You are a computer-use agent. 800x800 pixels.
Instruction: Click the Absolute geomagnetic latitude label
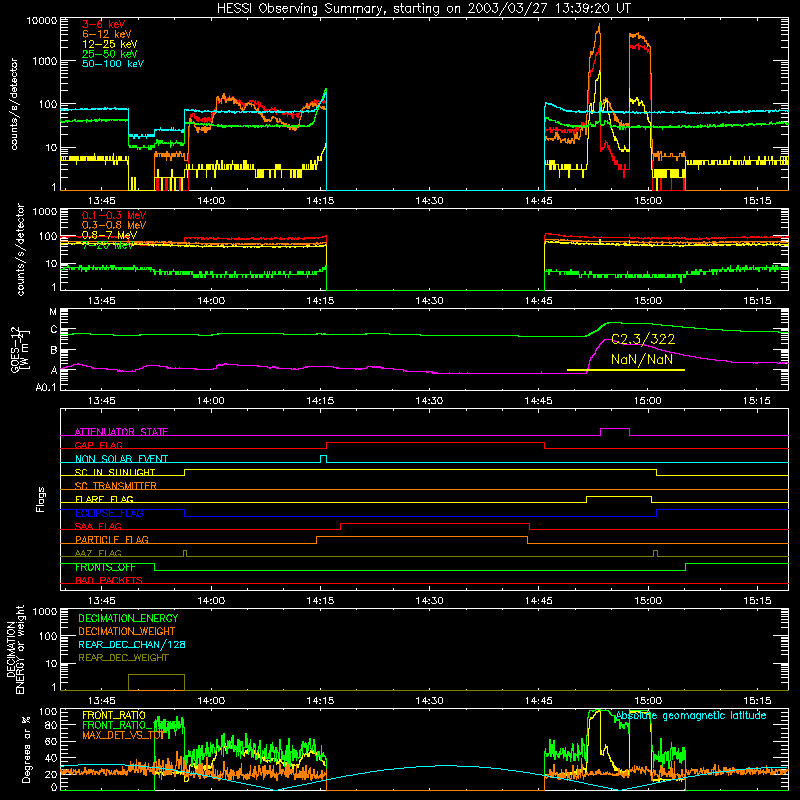[691, 716]
